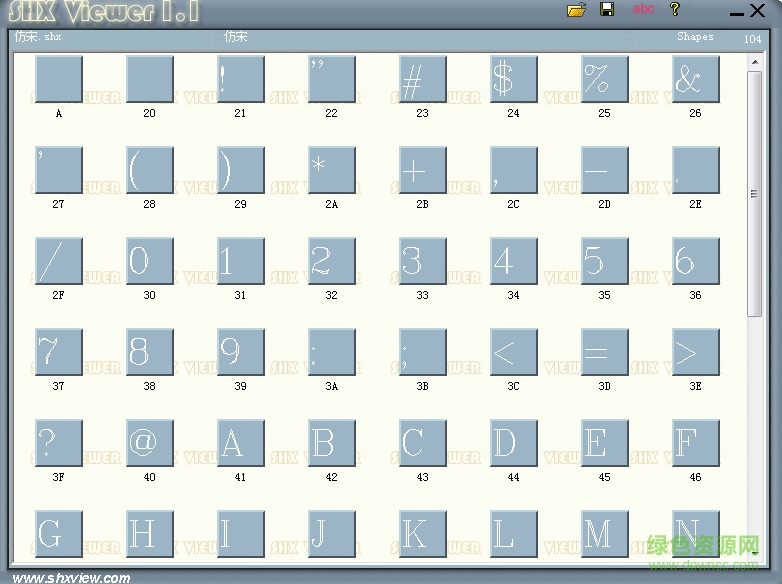Click the scrollbar up arrow
The height and width of the screenshot is (584, 782).
point(755,64)
